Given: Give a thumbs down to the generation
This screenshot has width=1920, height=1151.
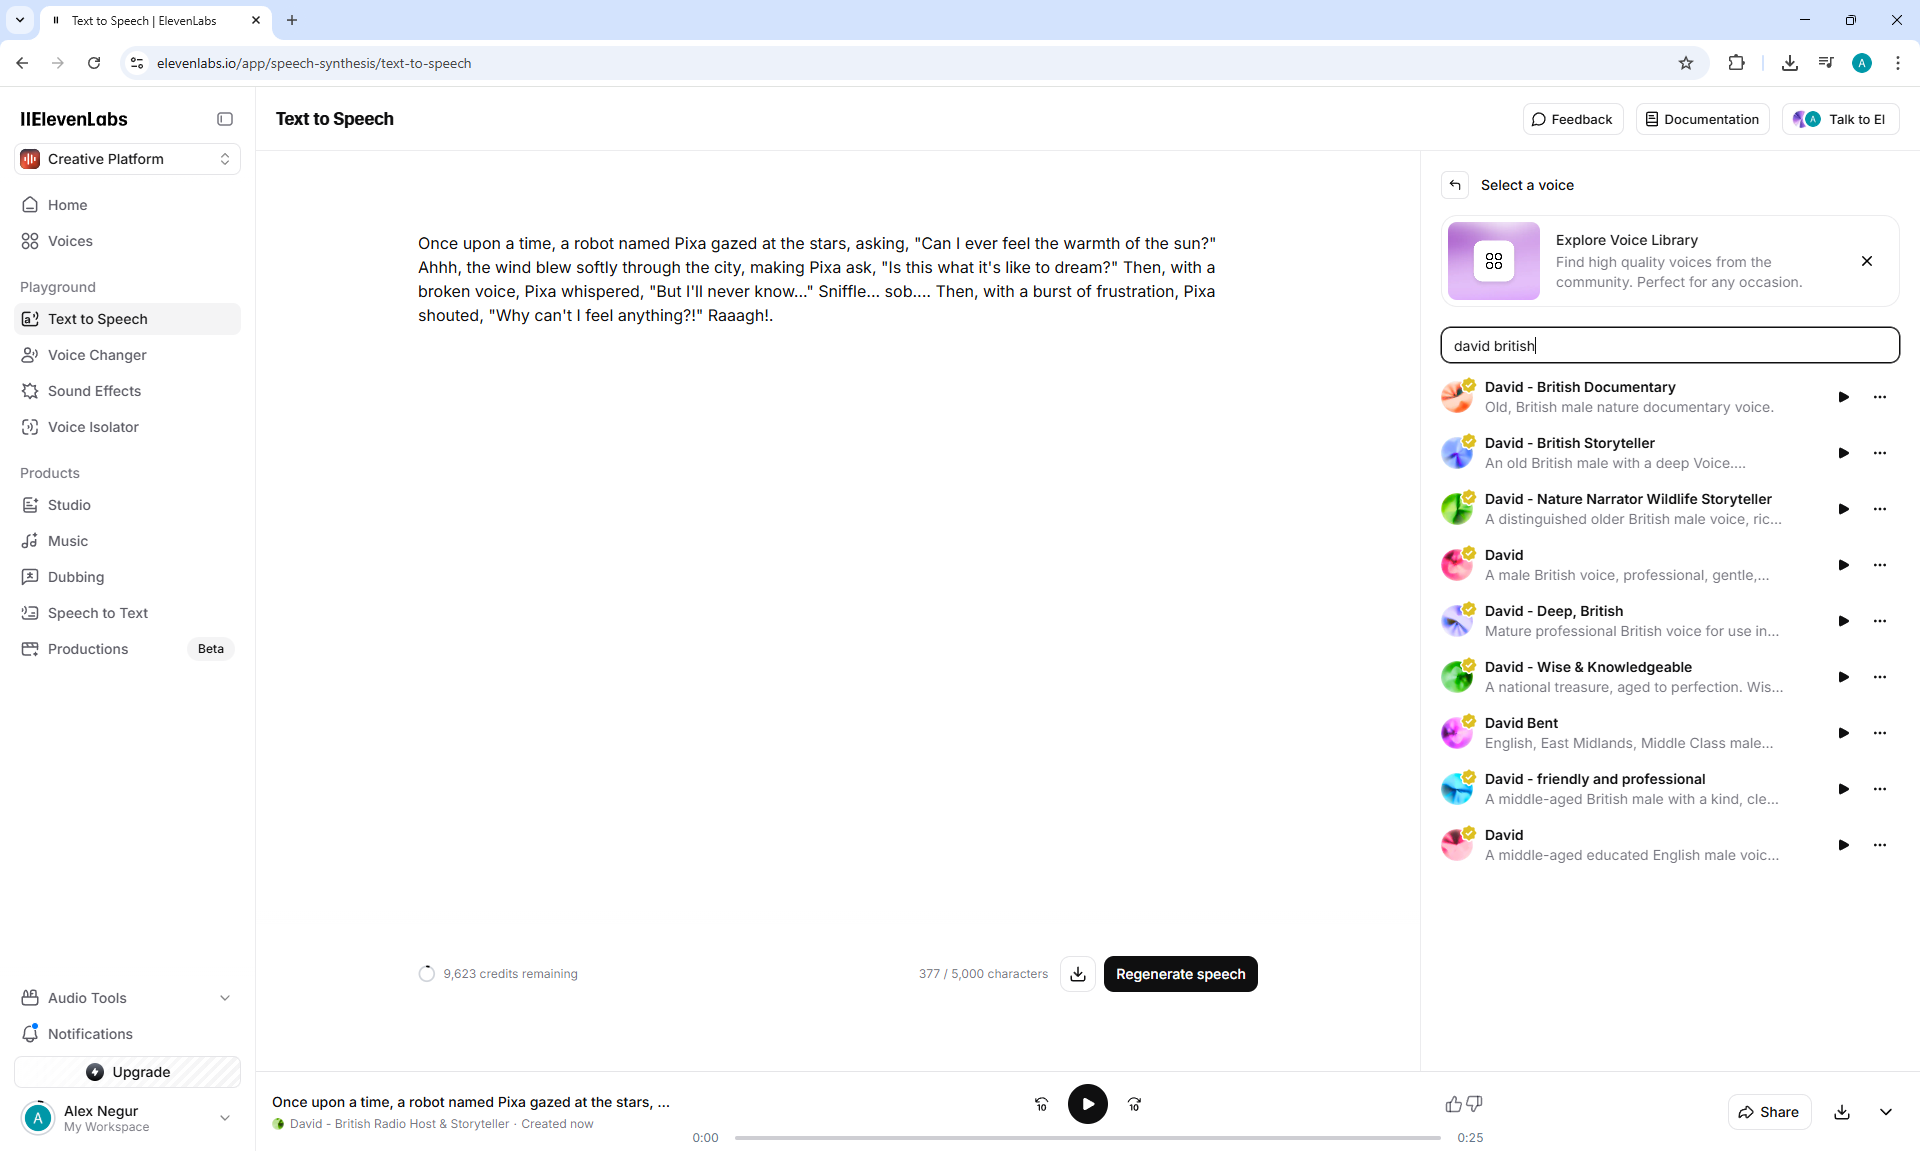Looking at the screenshot, I should (1474, 1104).
